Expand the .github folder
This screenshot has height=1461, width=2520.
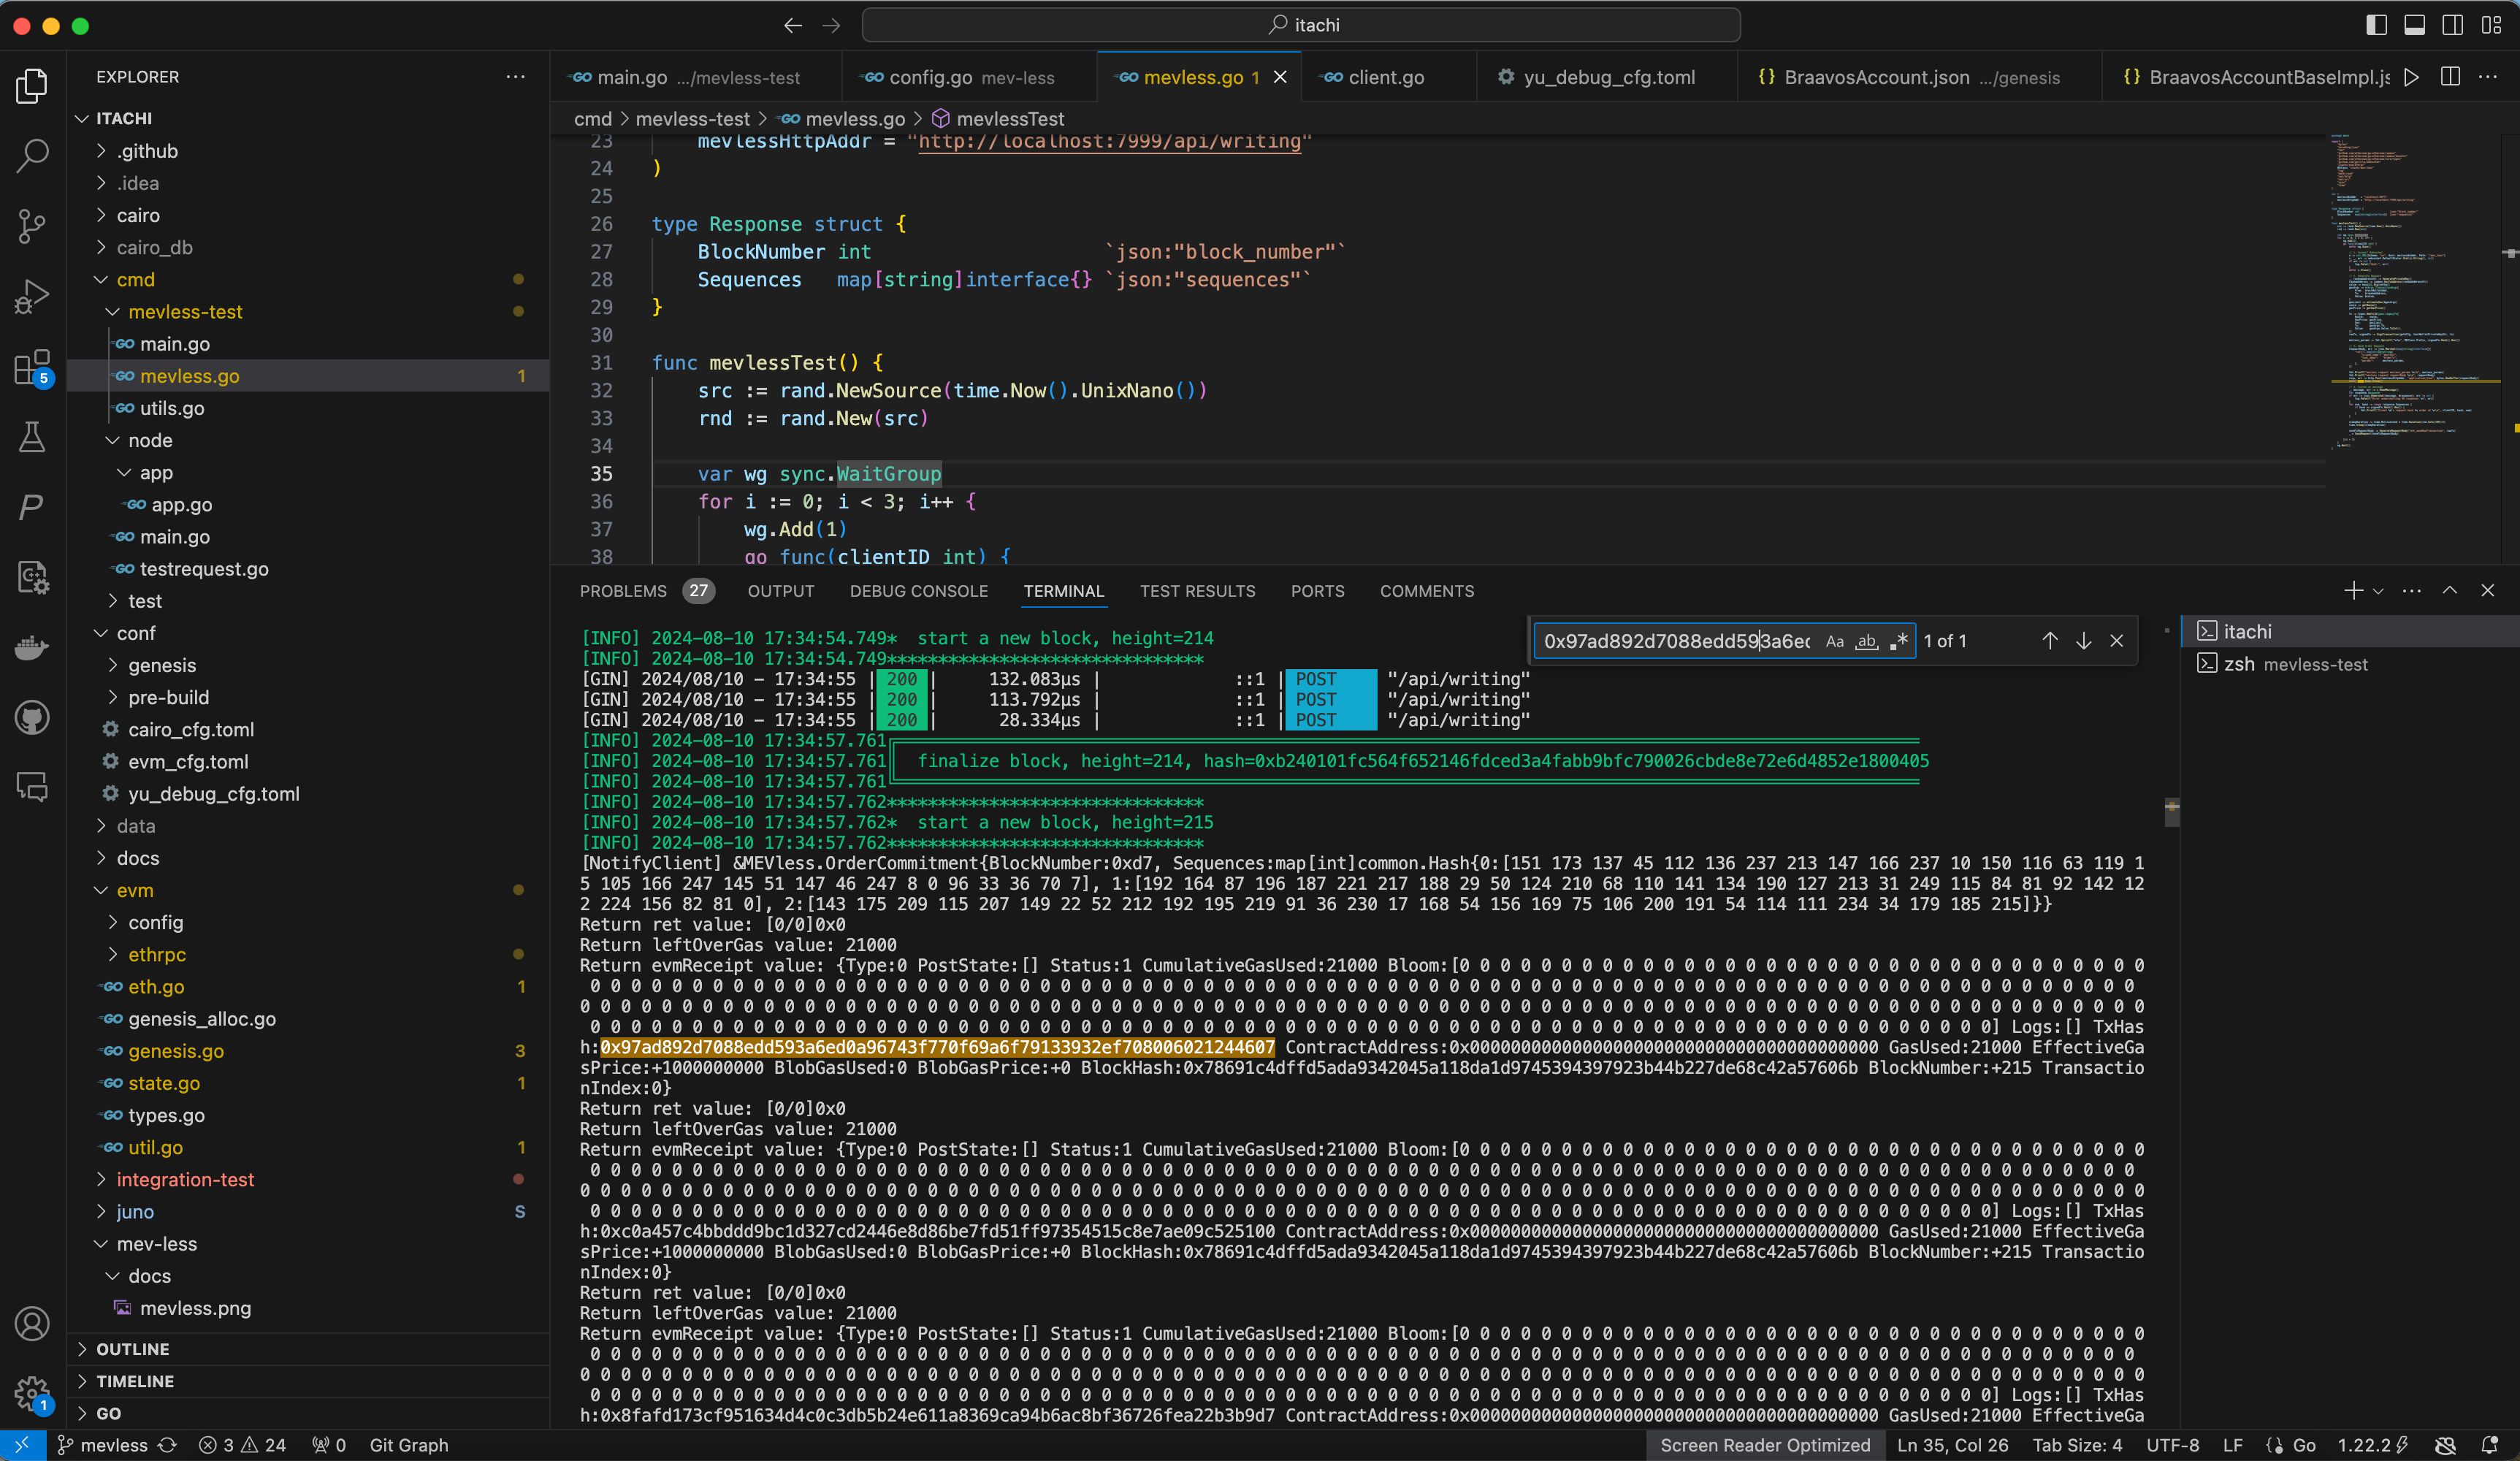tap(308, 151)
